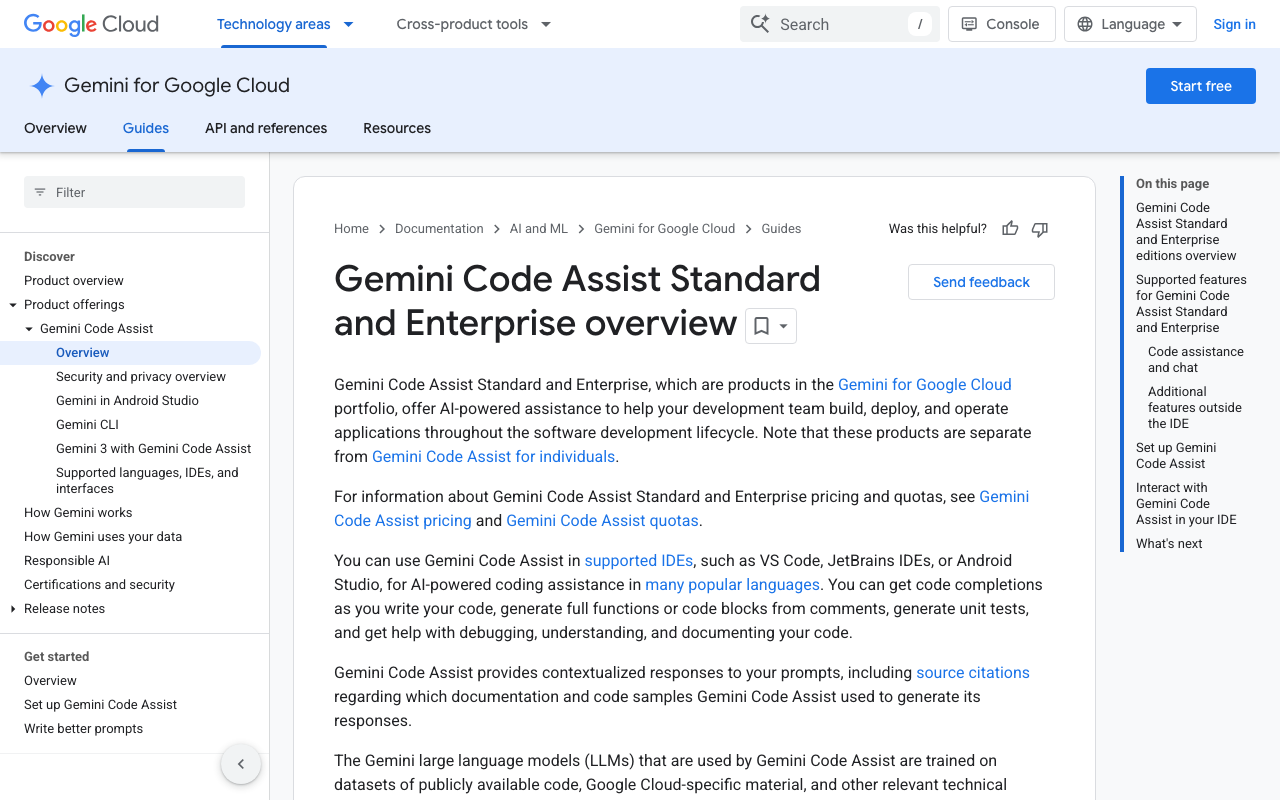Select highlighted Overview item under Gemini Code Assist
Image resolution: width=1280 pixels, height=800 pixels.
click(130, 353)
